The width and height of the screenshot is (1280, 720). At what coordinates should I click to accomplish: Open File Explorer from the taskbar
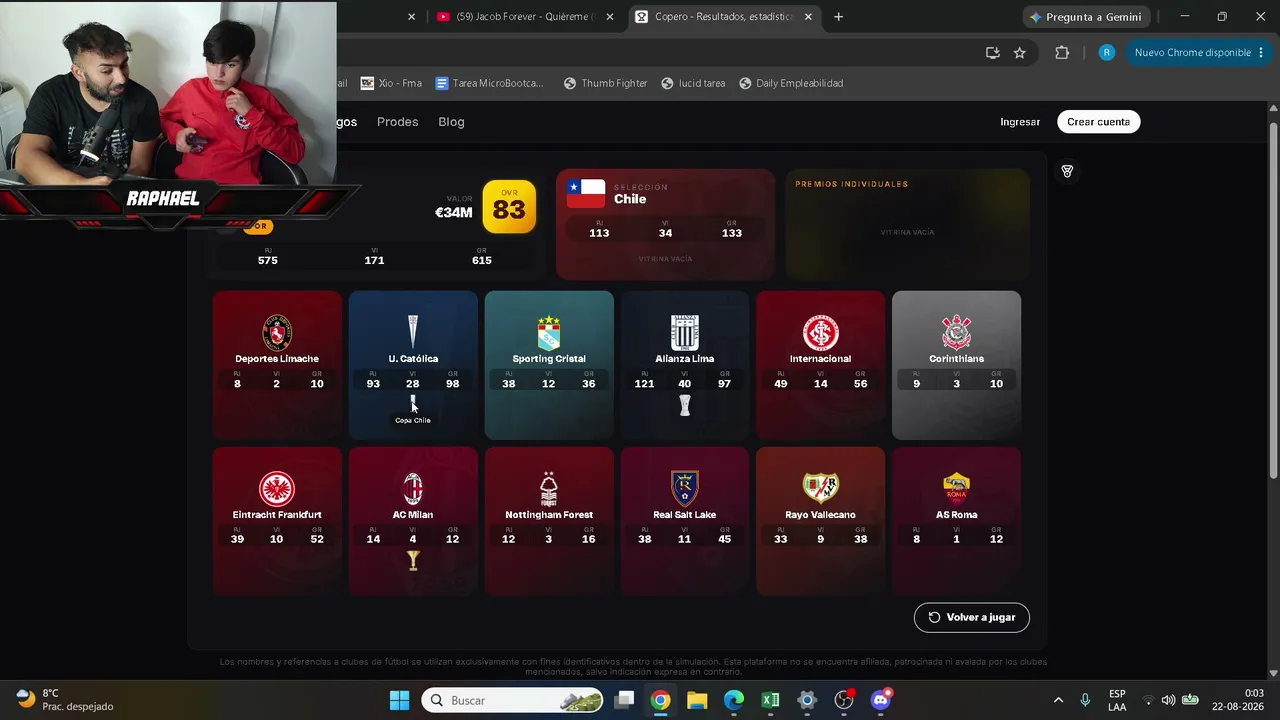pyautogui.click(x=697, y=700)
